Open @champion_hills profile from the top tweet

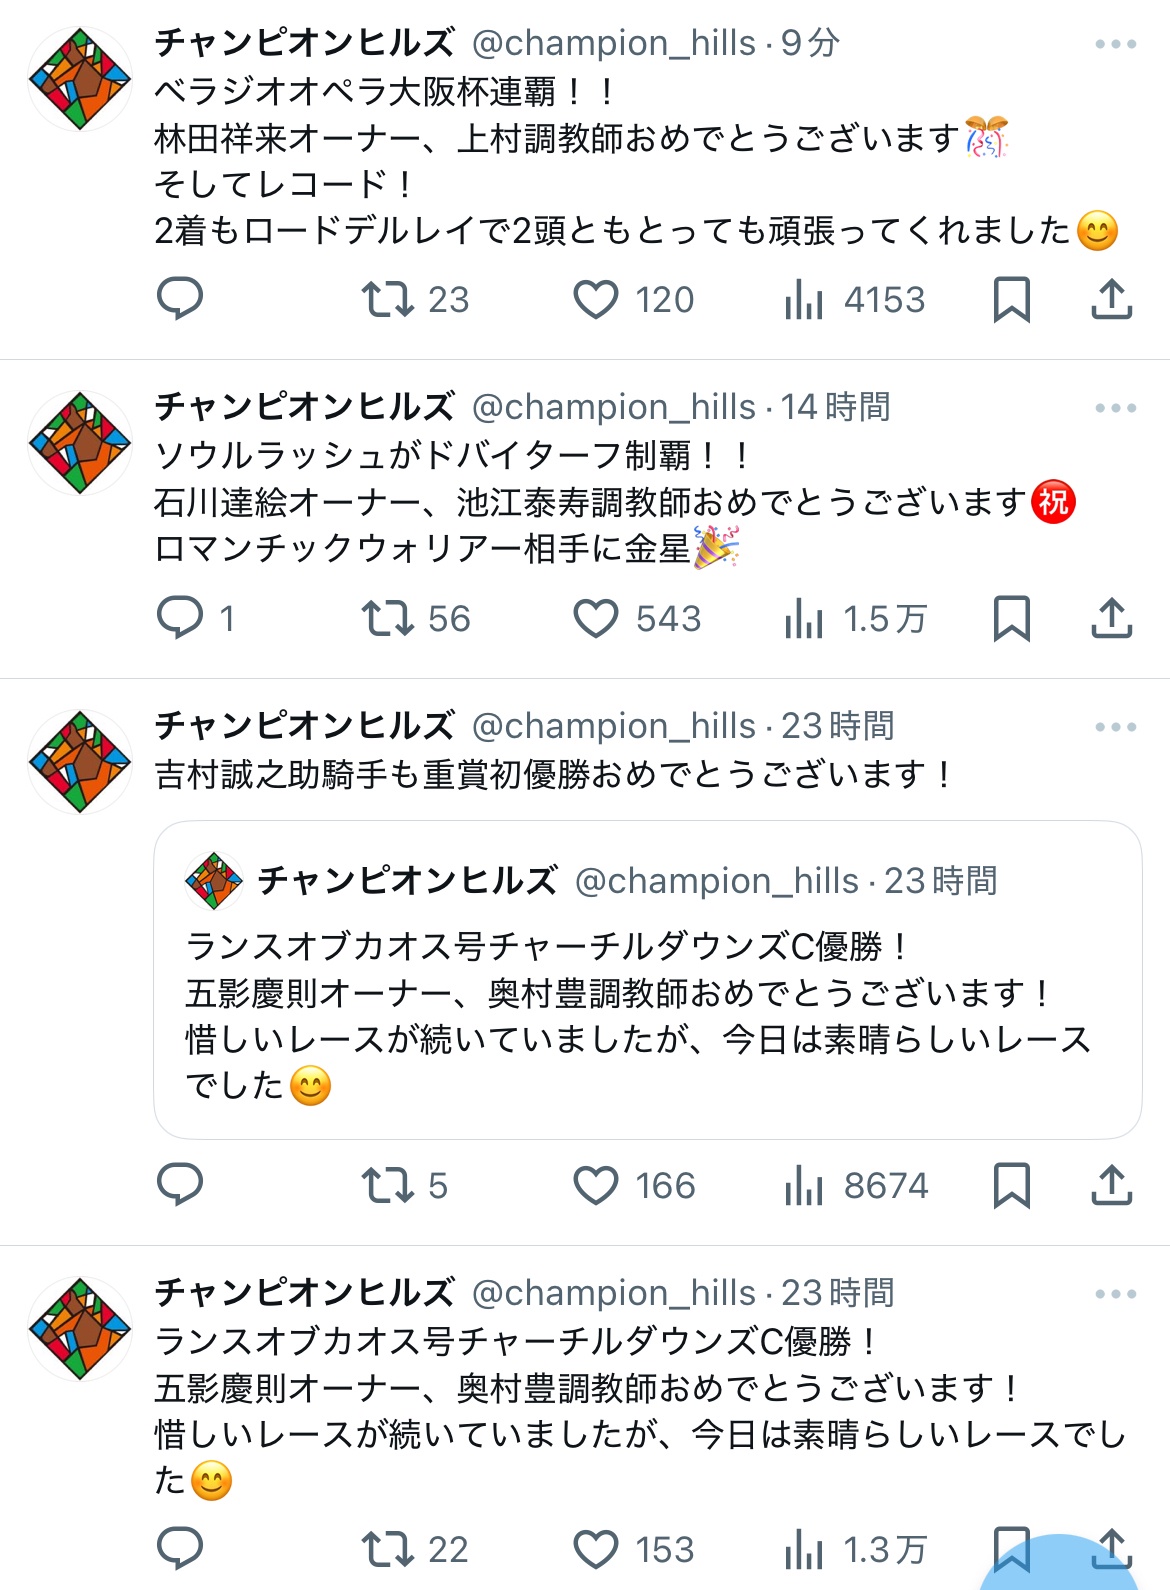tap(613, 44)
